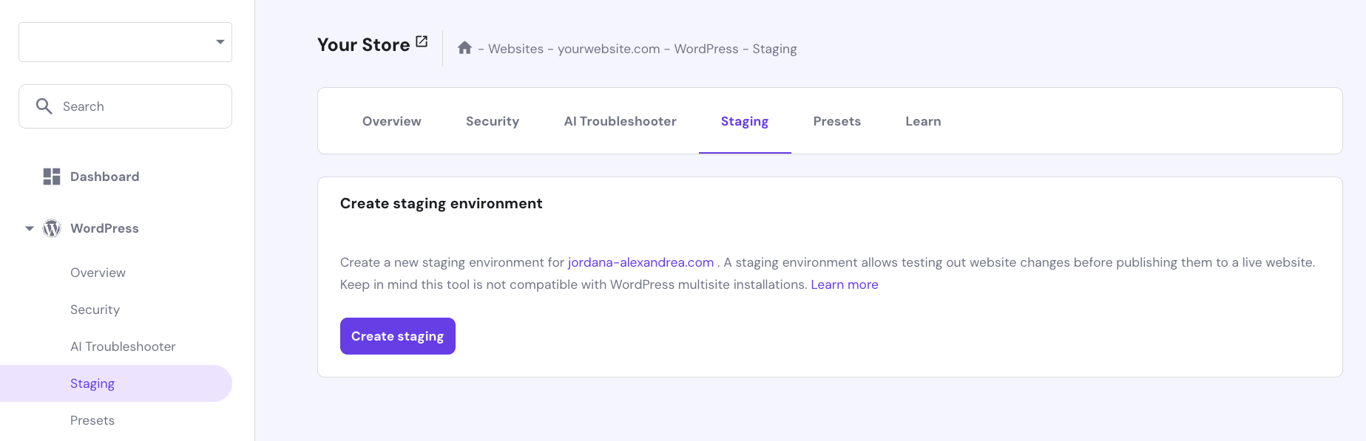The width and height of the screenshot is (1366, 441).
Task: Click the Search input field
Action: (125, 106)
